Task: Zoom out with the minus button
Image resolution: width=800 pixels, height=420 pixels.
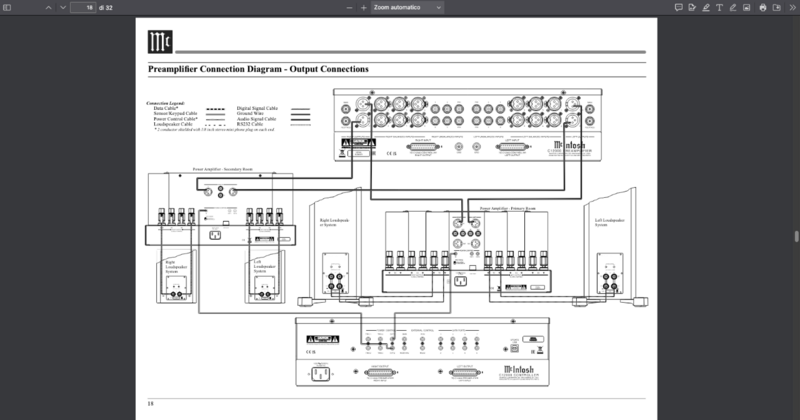Action: coord(349,8)
